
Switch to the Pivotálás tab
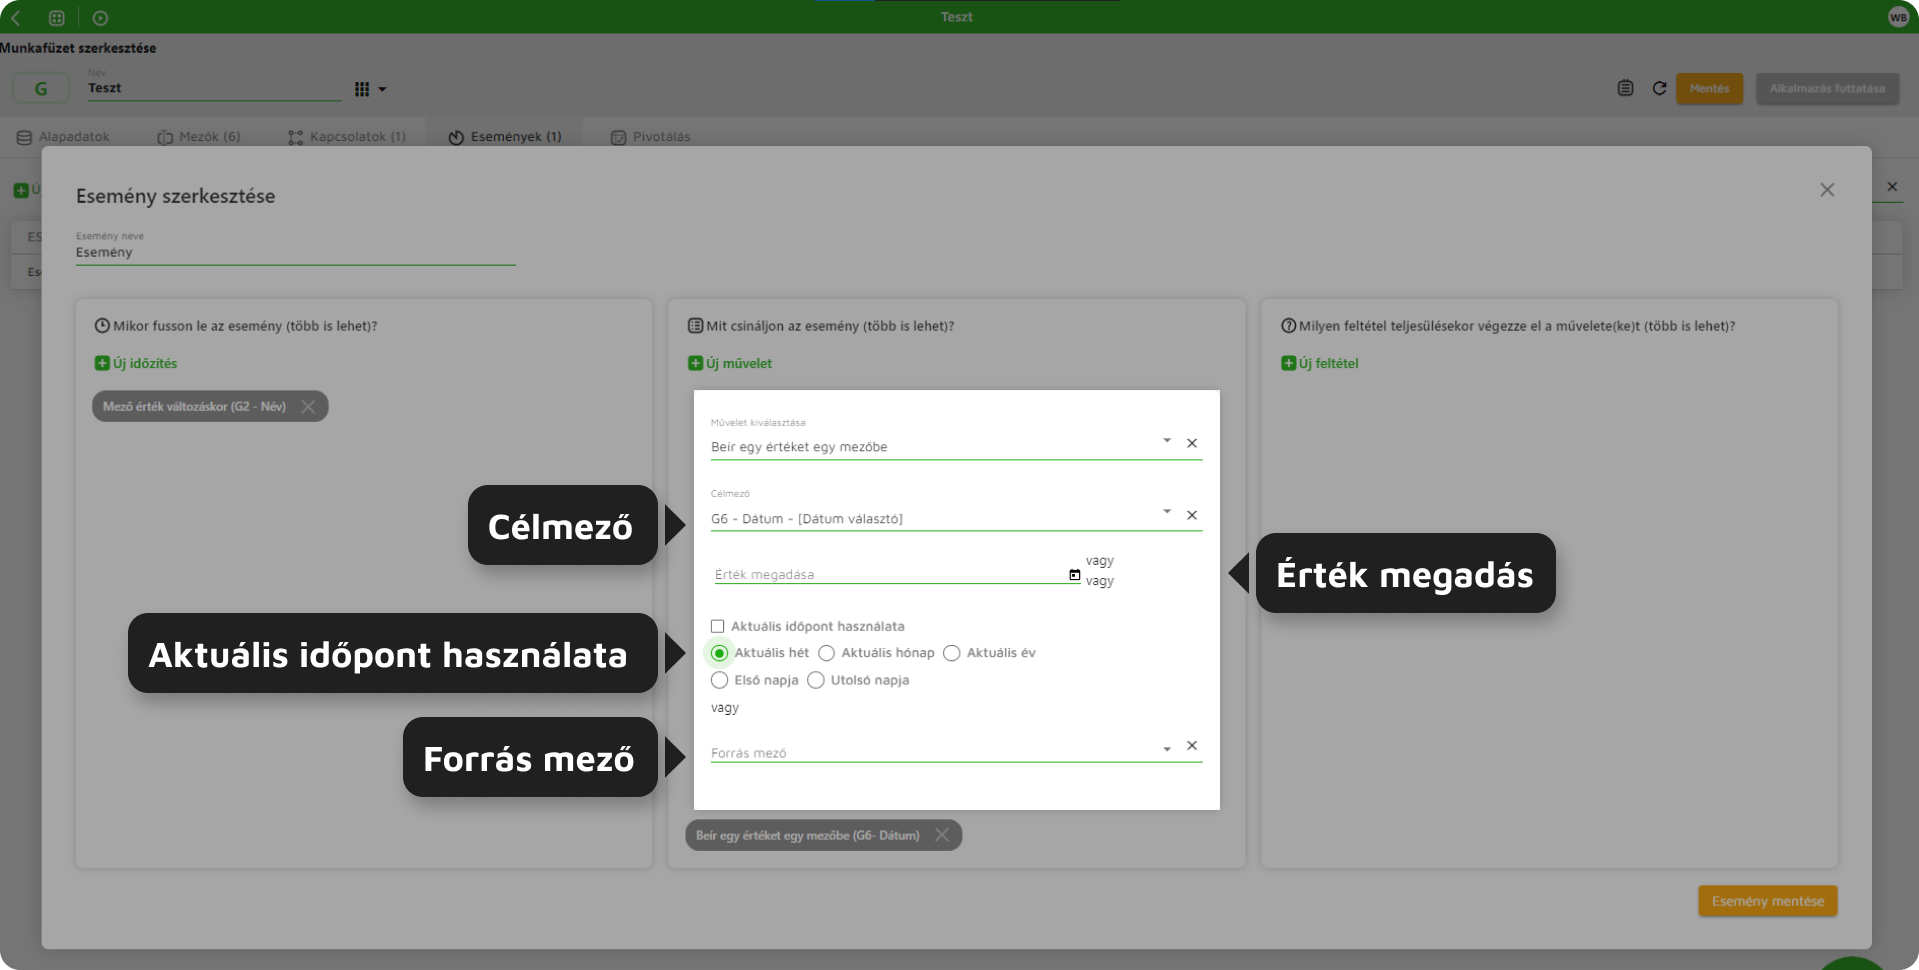coord(650,137)
